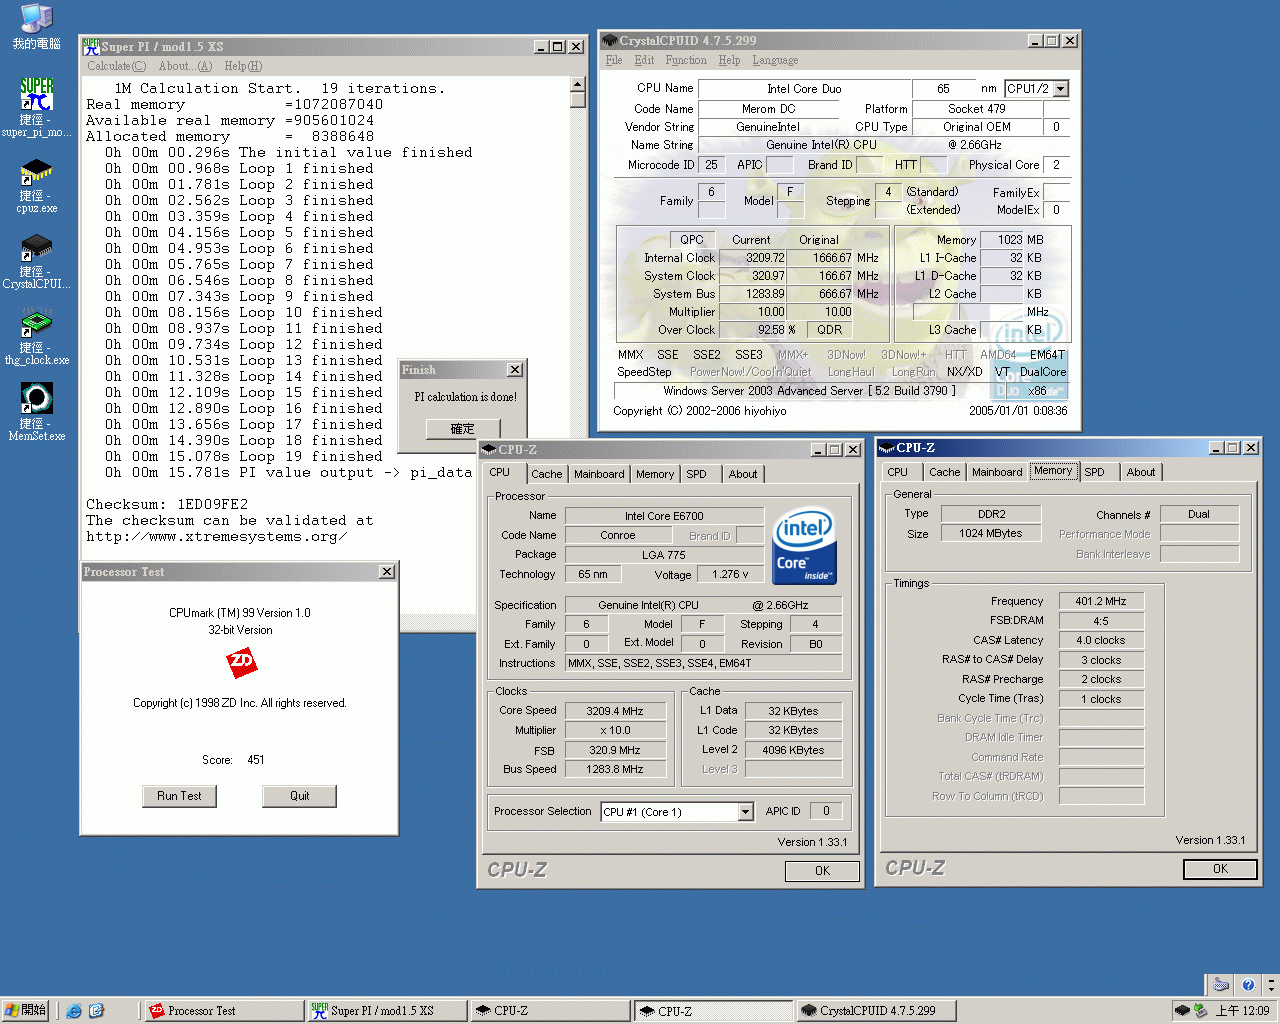1280x1024 pixels.
Task: Click the keyboard icon on the language bar
Action: (1220, 984)
